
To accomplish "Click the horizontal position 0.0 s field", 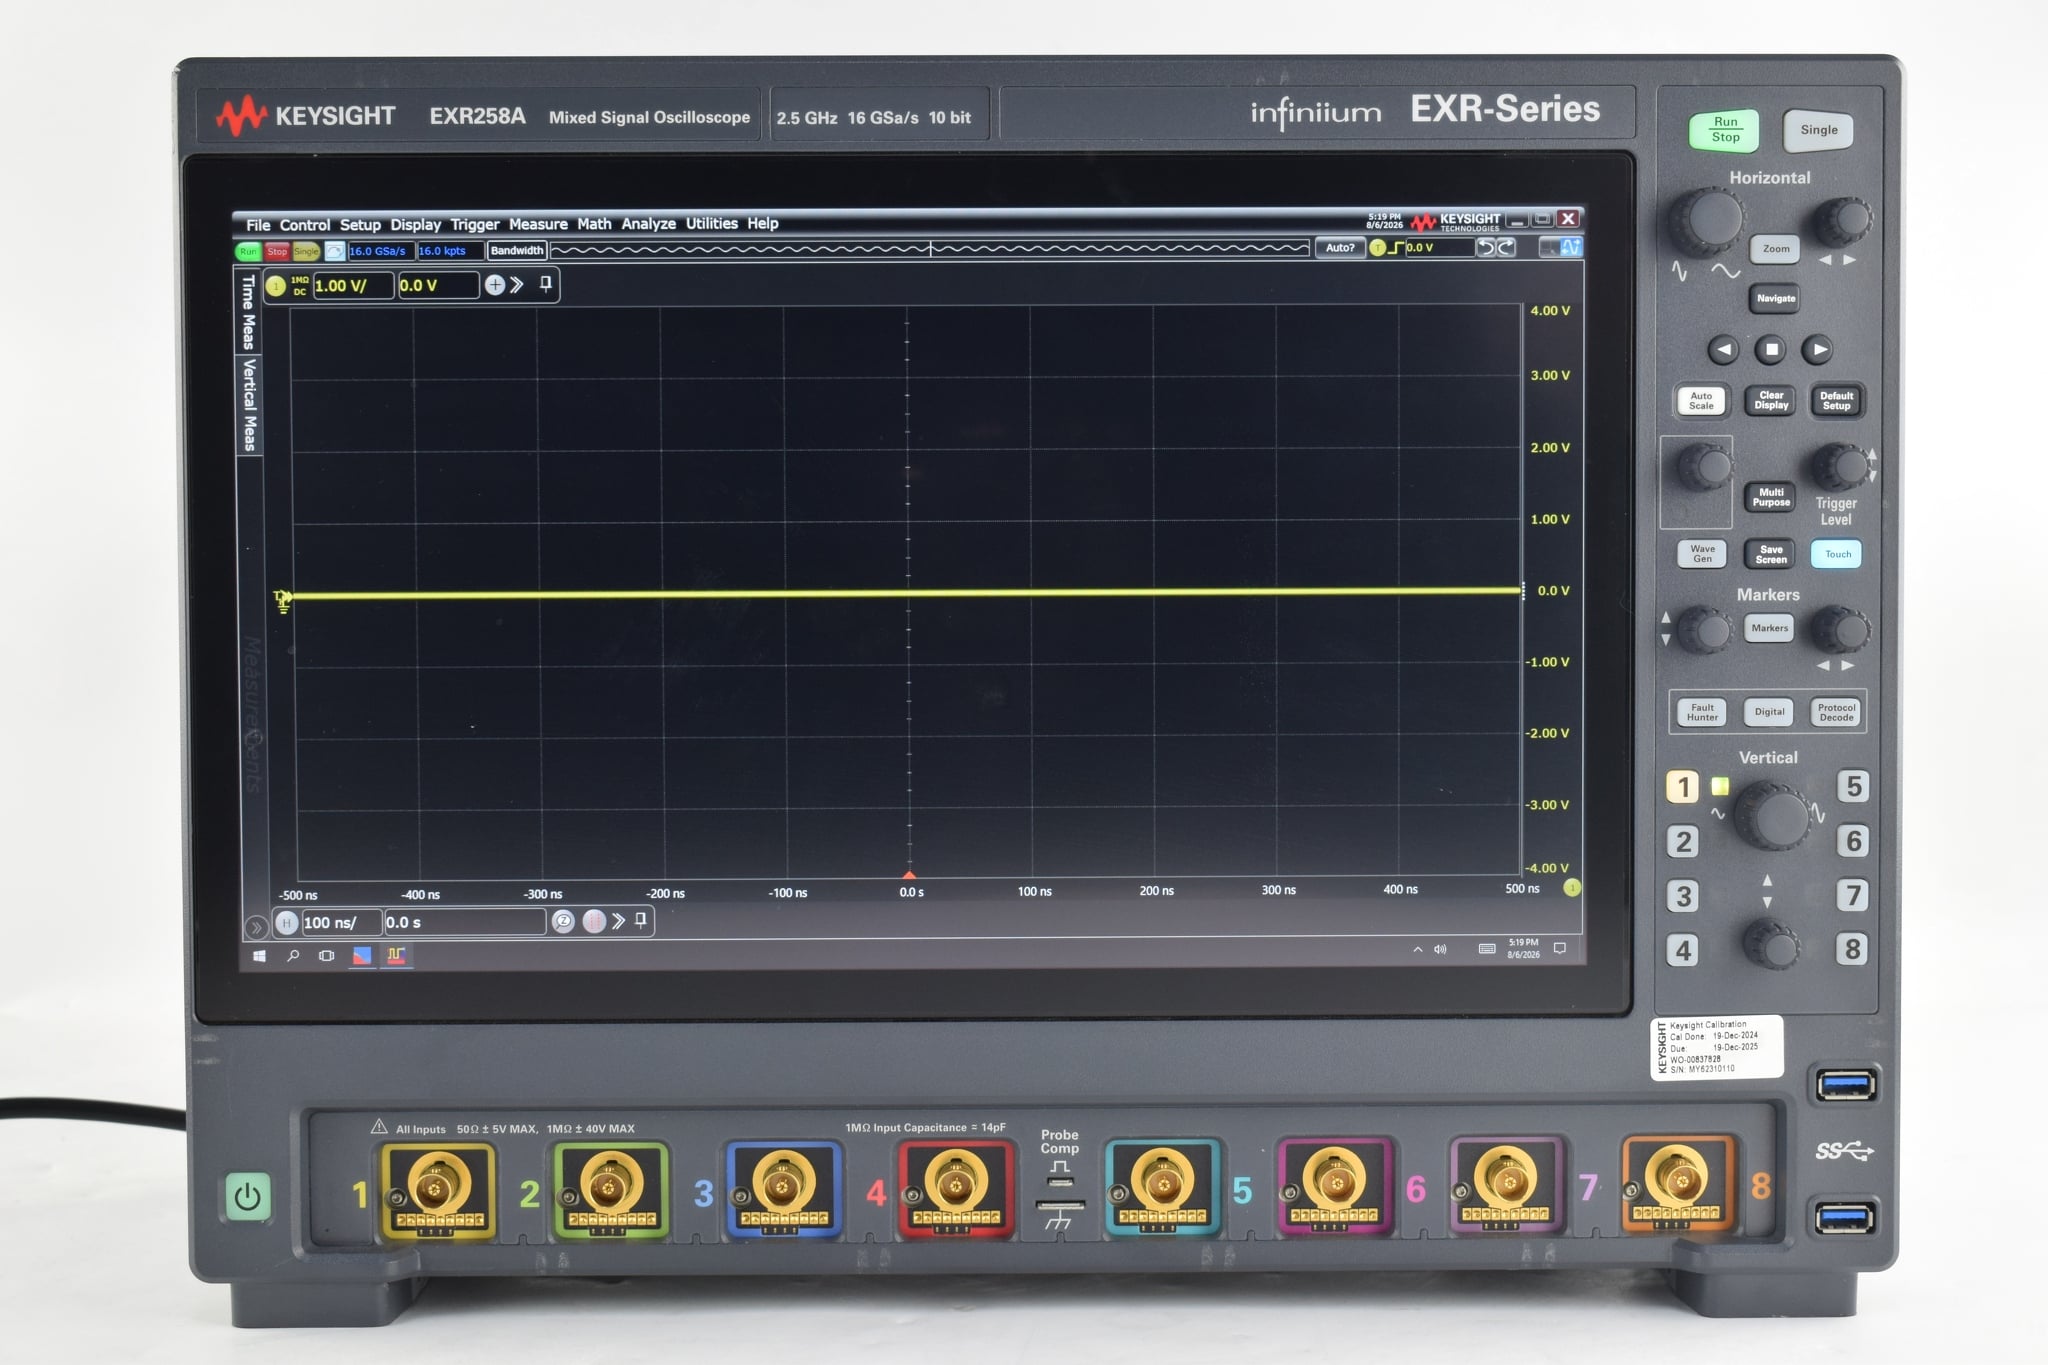I will 465,922.
